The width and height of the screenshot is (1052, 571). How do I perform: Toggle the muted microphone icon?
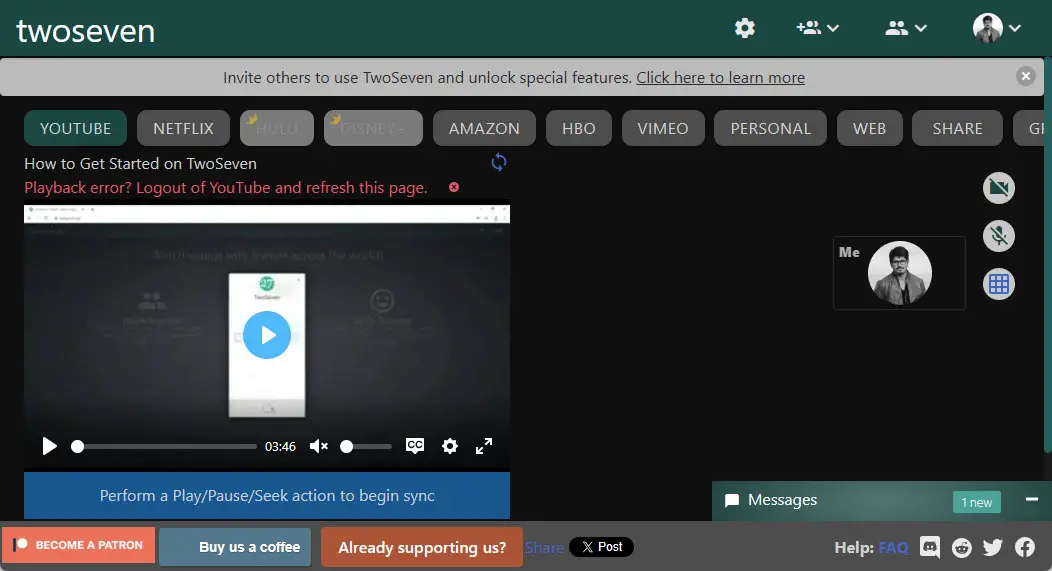point(998,236)
